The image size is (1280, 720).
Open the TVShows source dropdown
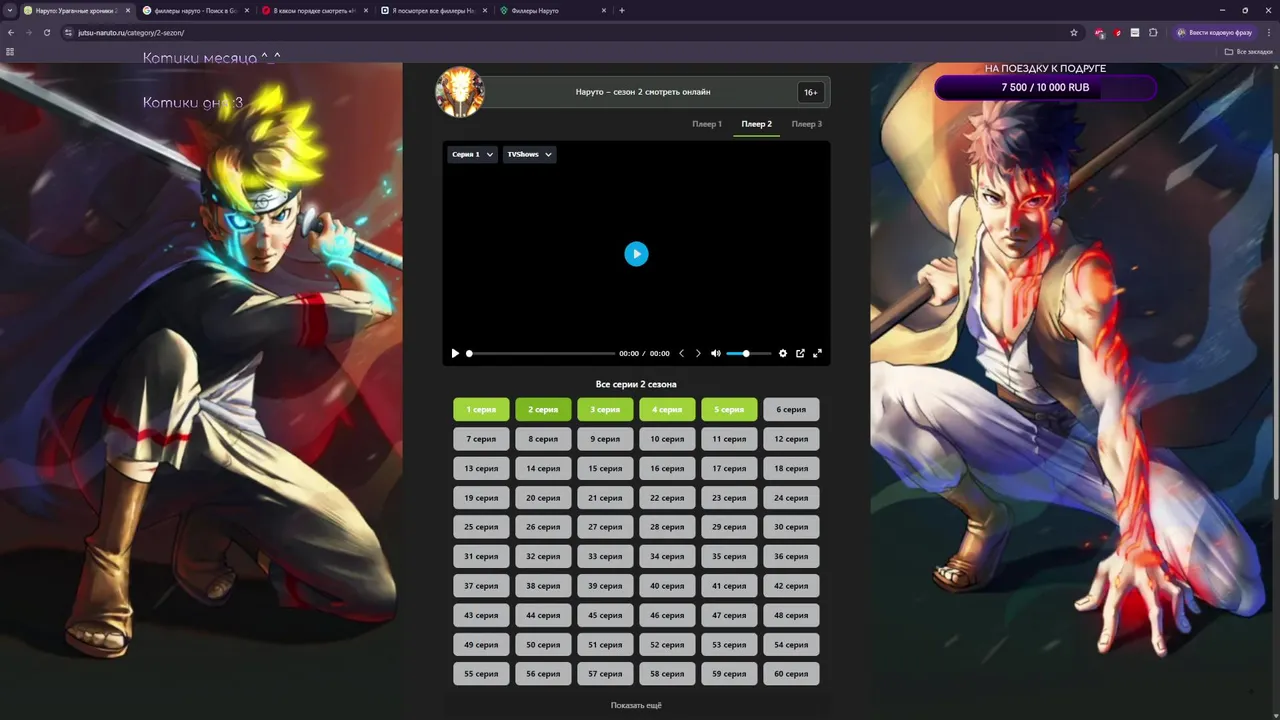[x=529, y=154]
